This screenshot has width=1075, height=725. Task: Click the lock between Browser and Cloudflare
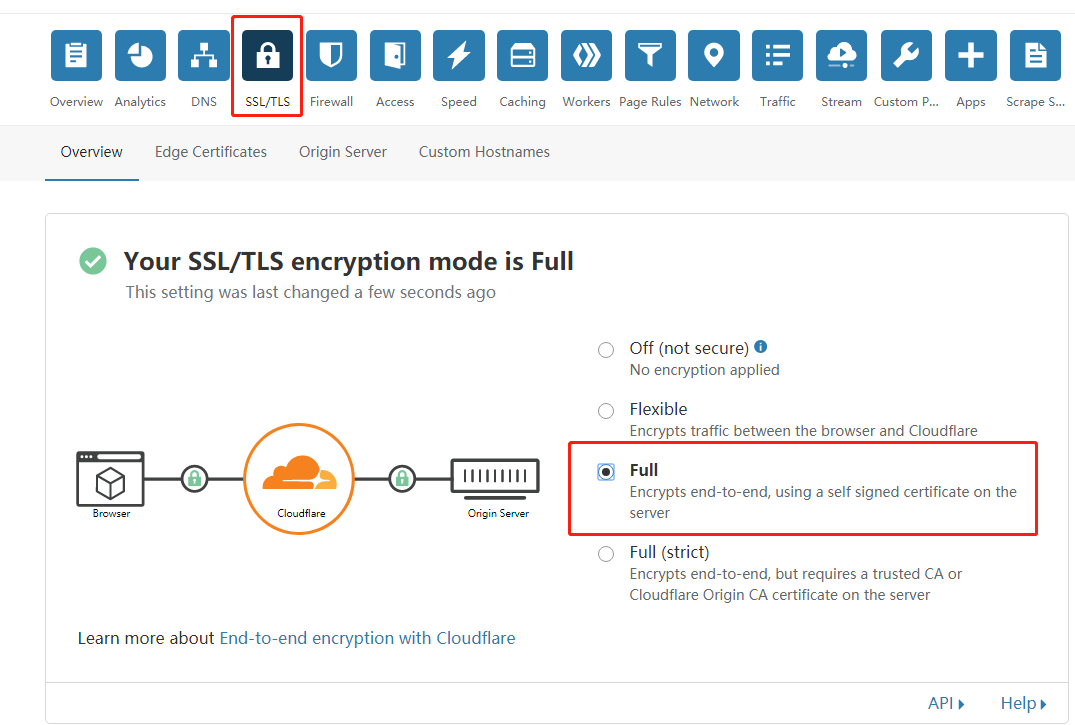point(195,478)
